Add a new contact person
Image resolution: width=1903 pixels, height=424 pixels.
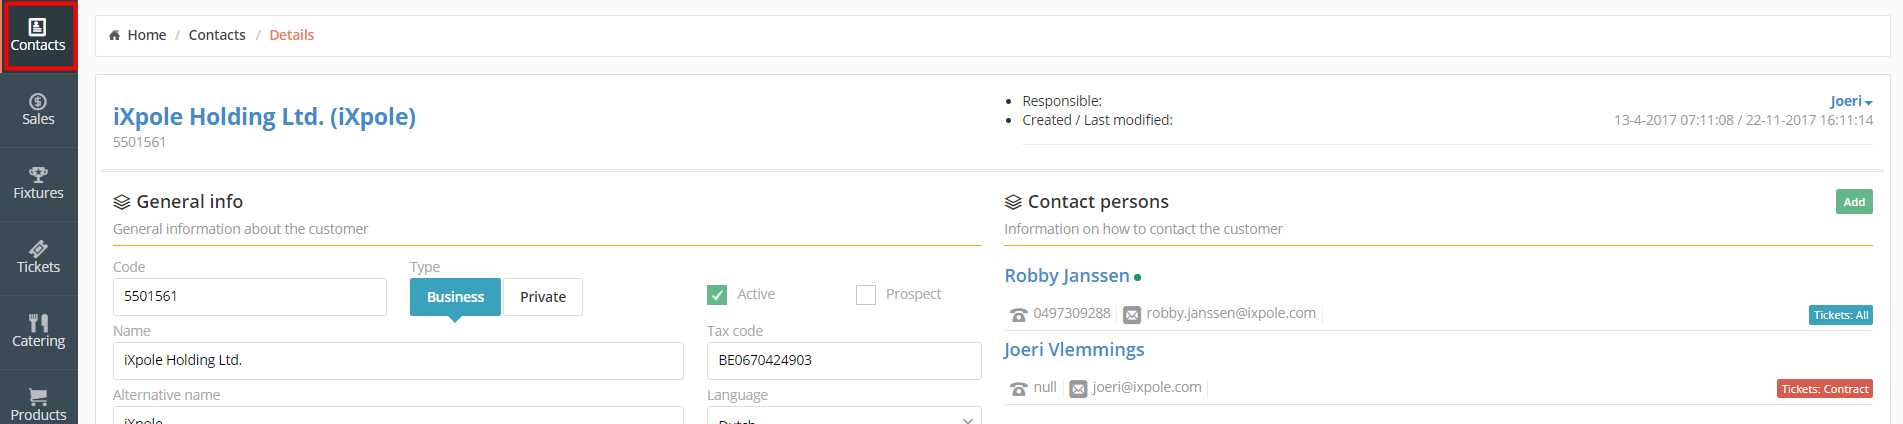coord(1854,202)
